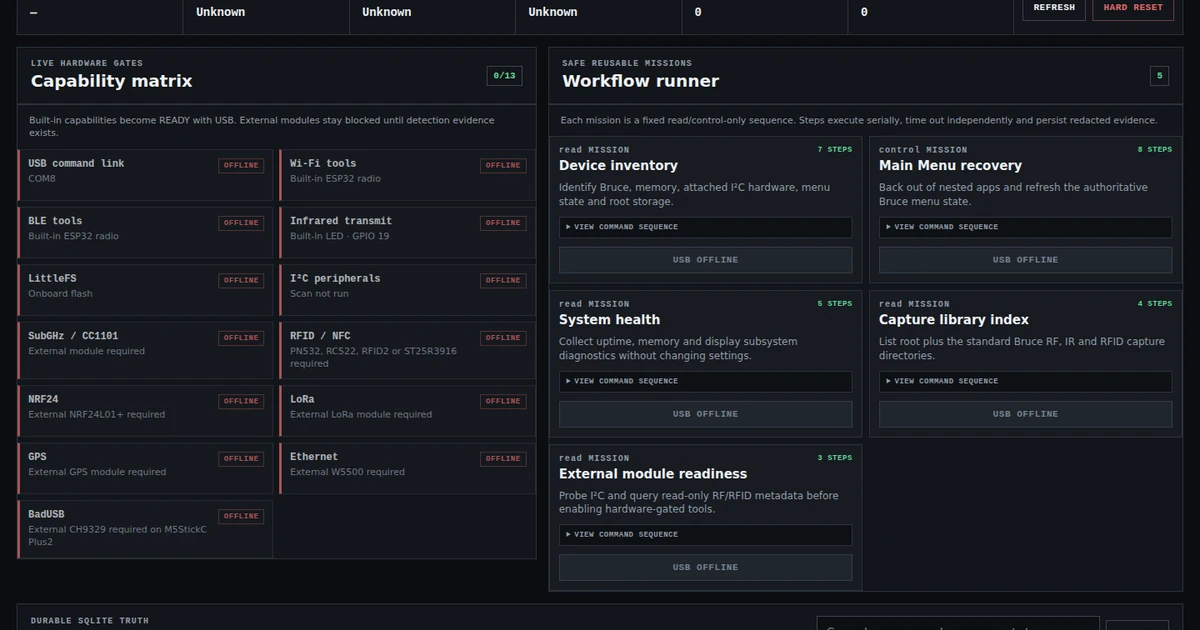Click OFFLINE badge on Ethernet
This screenshot has height=630, width=1200.
point(503,459)
